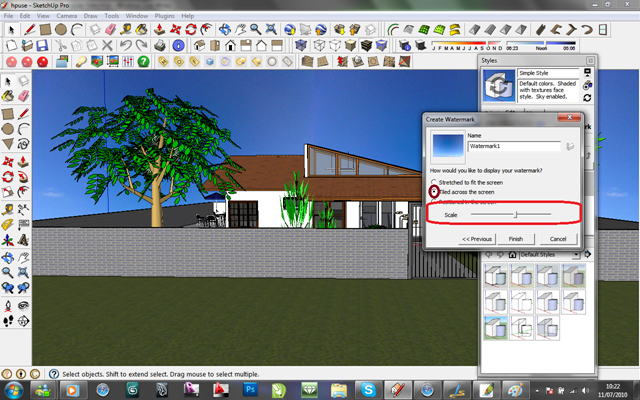This screenshot has width=640, height=400.
Task: Open the File menu
Action: tap(9, 16)
